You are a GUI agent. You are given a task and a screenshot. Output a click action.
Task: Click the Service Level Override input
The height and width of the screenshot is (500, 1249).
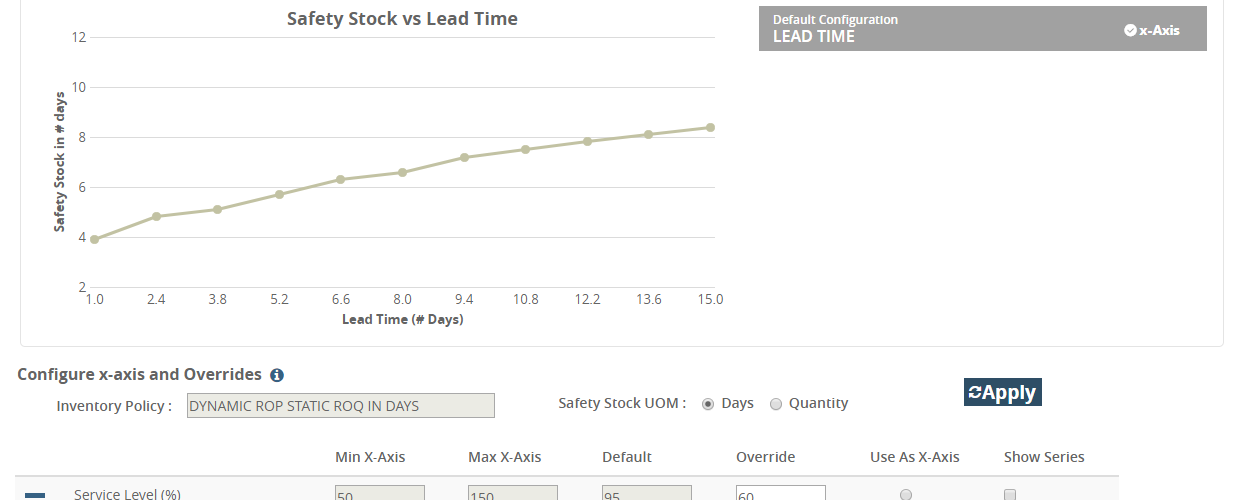[x=780, y=493]
